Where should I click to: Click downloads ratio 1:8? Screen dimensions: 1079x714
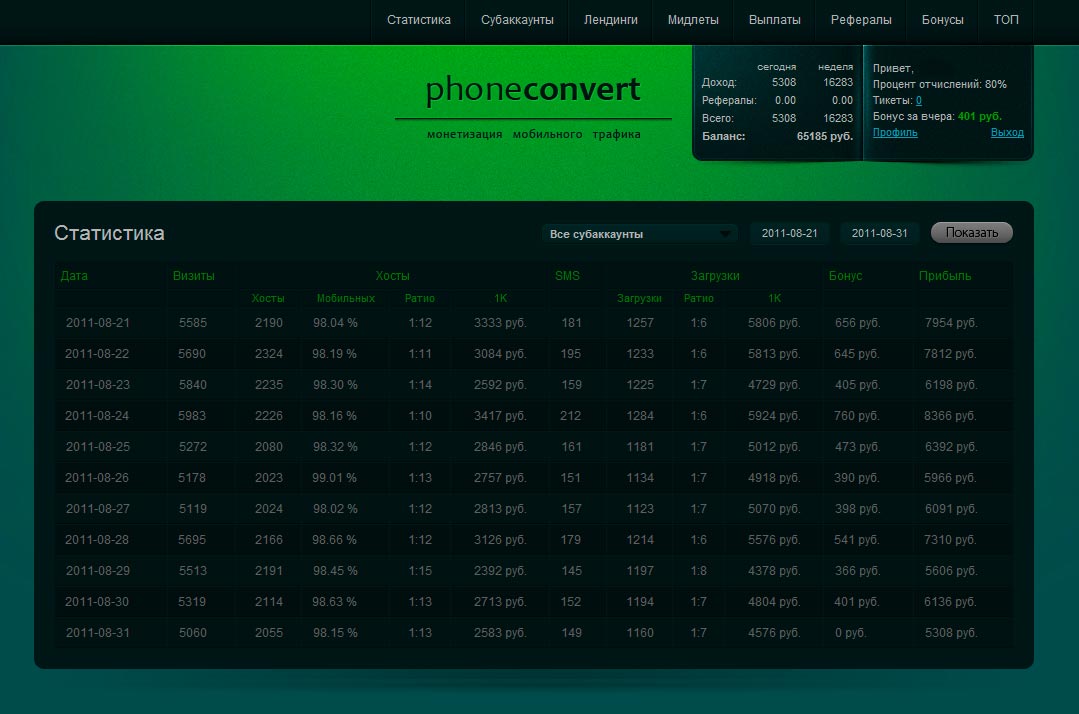[698, 570]
